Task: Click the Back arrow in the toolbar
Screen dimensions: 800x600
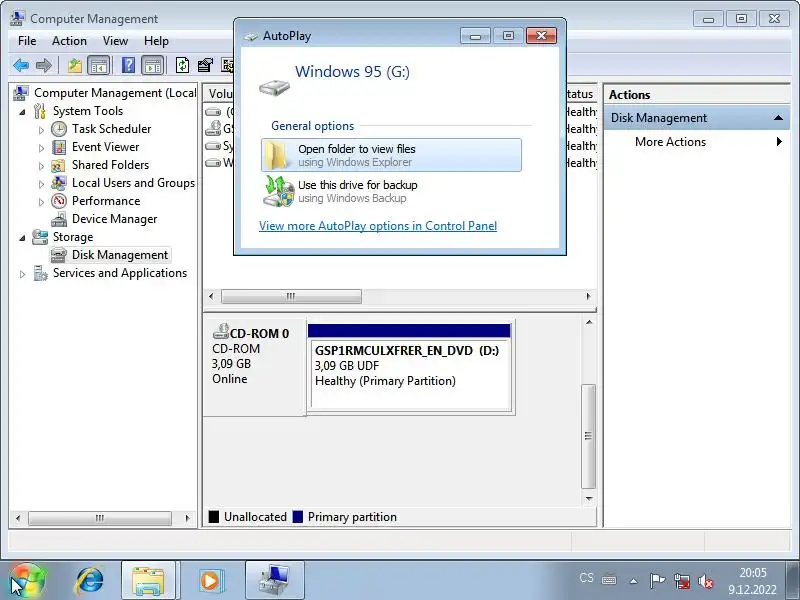Action: (21, 65)
